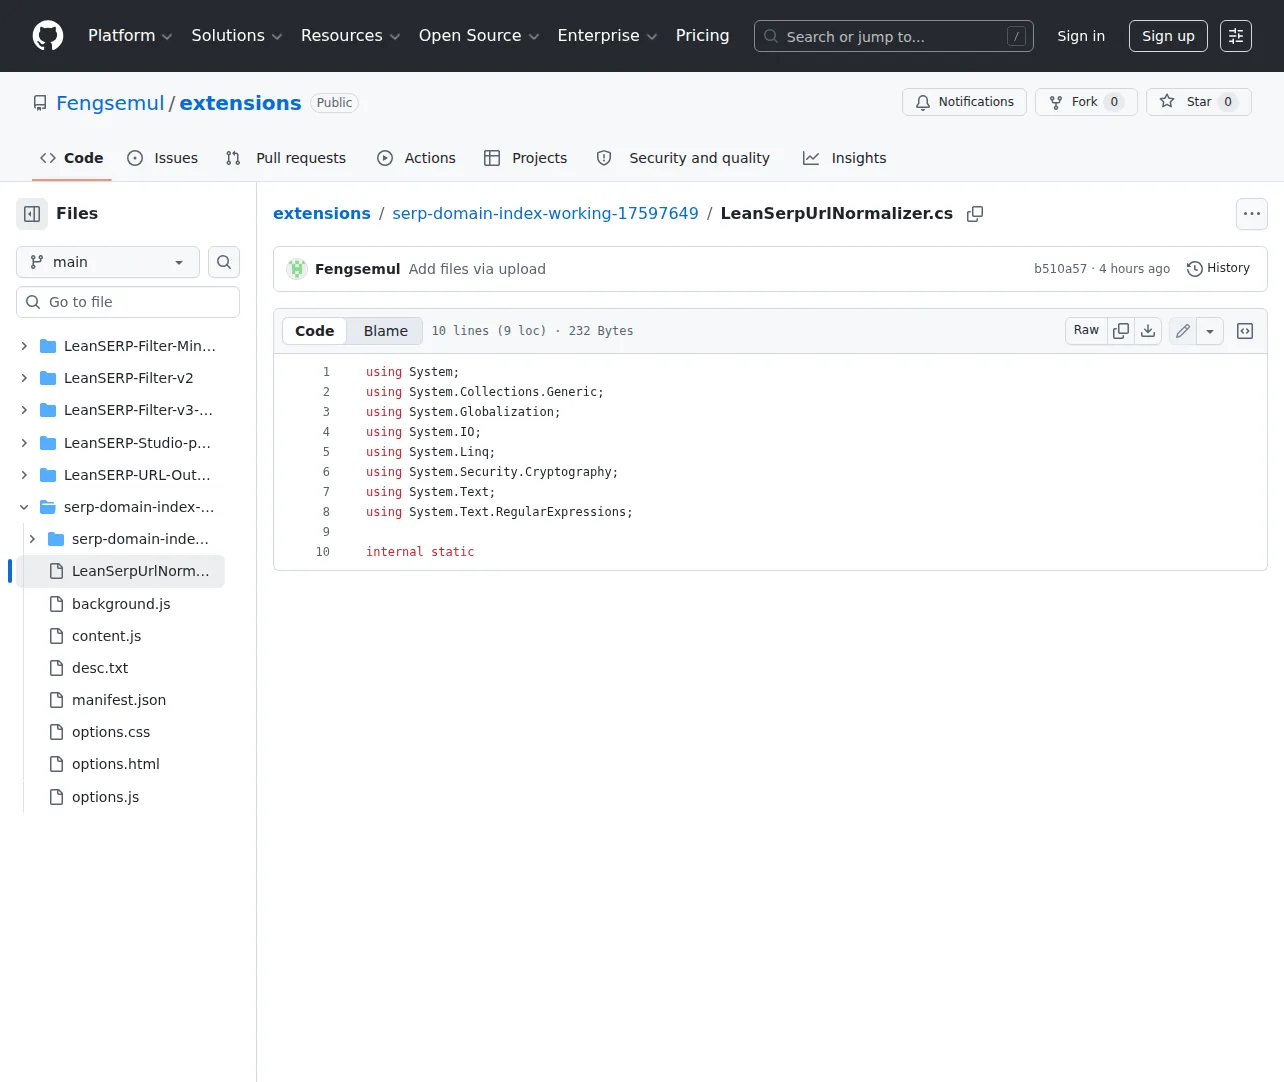Click the extensions breadcrumb link

click(322, 214)
